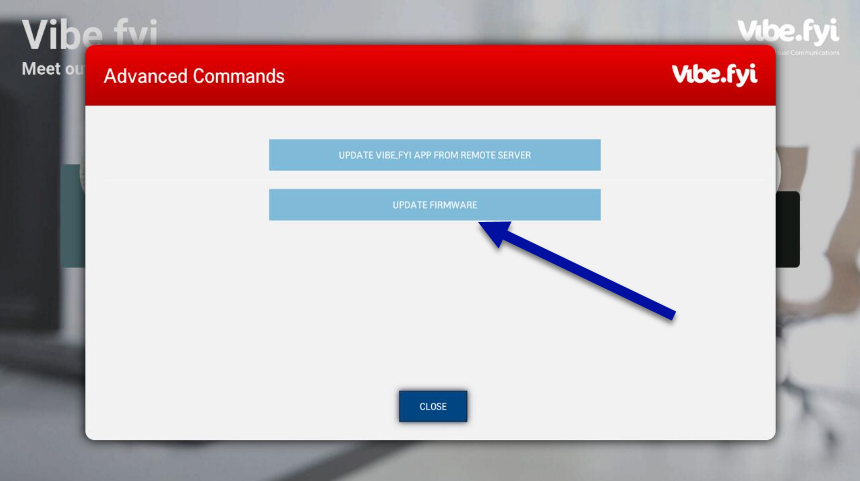
Task: Click Update Vibe.fyi App From Remote Server
Action: point(434,155)
